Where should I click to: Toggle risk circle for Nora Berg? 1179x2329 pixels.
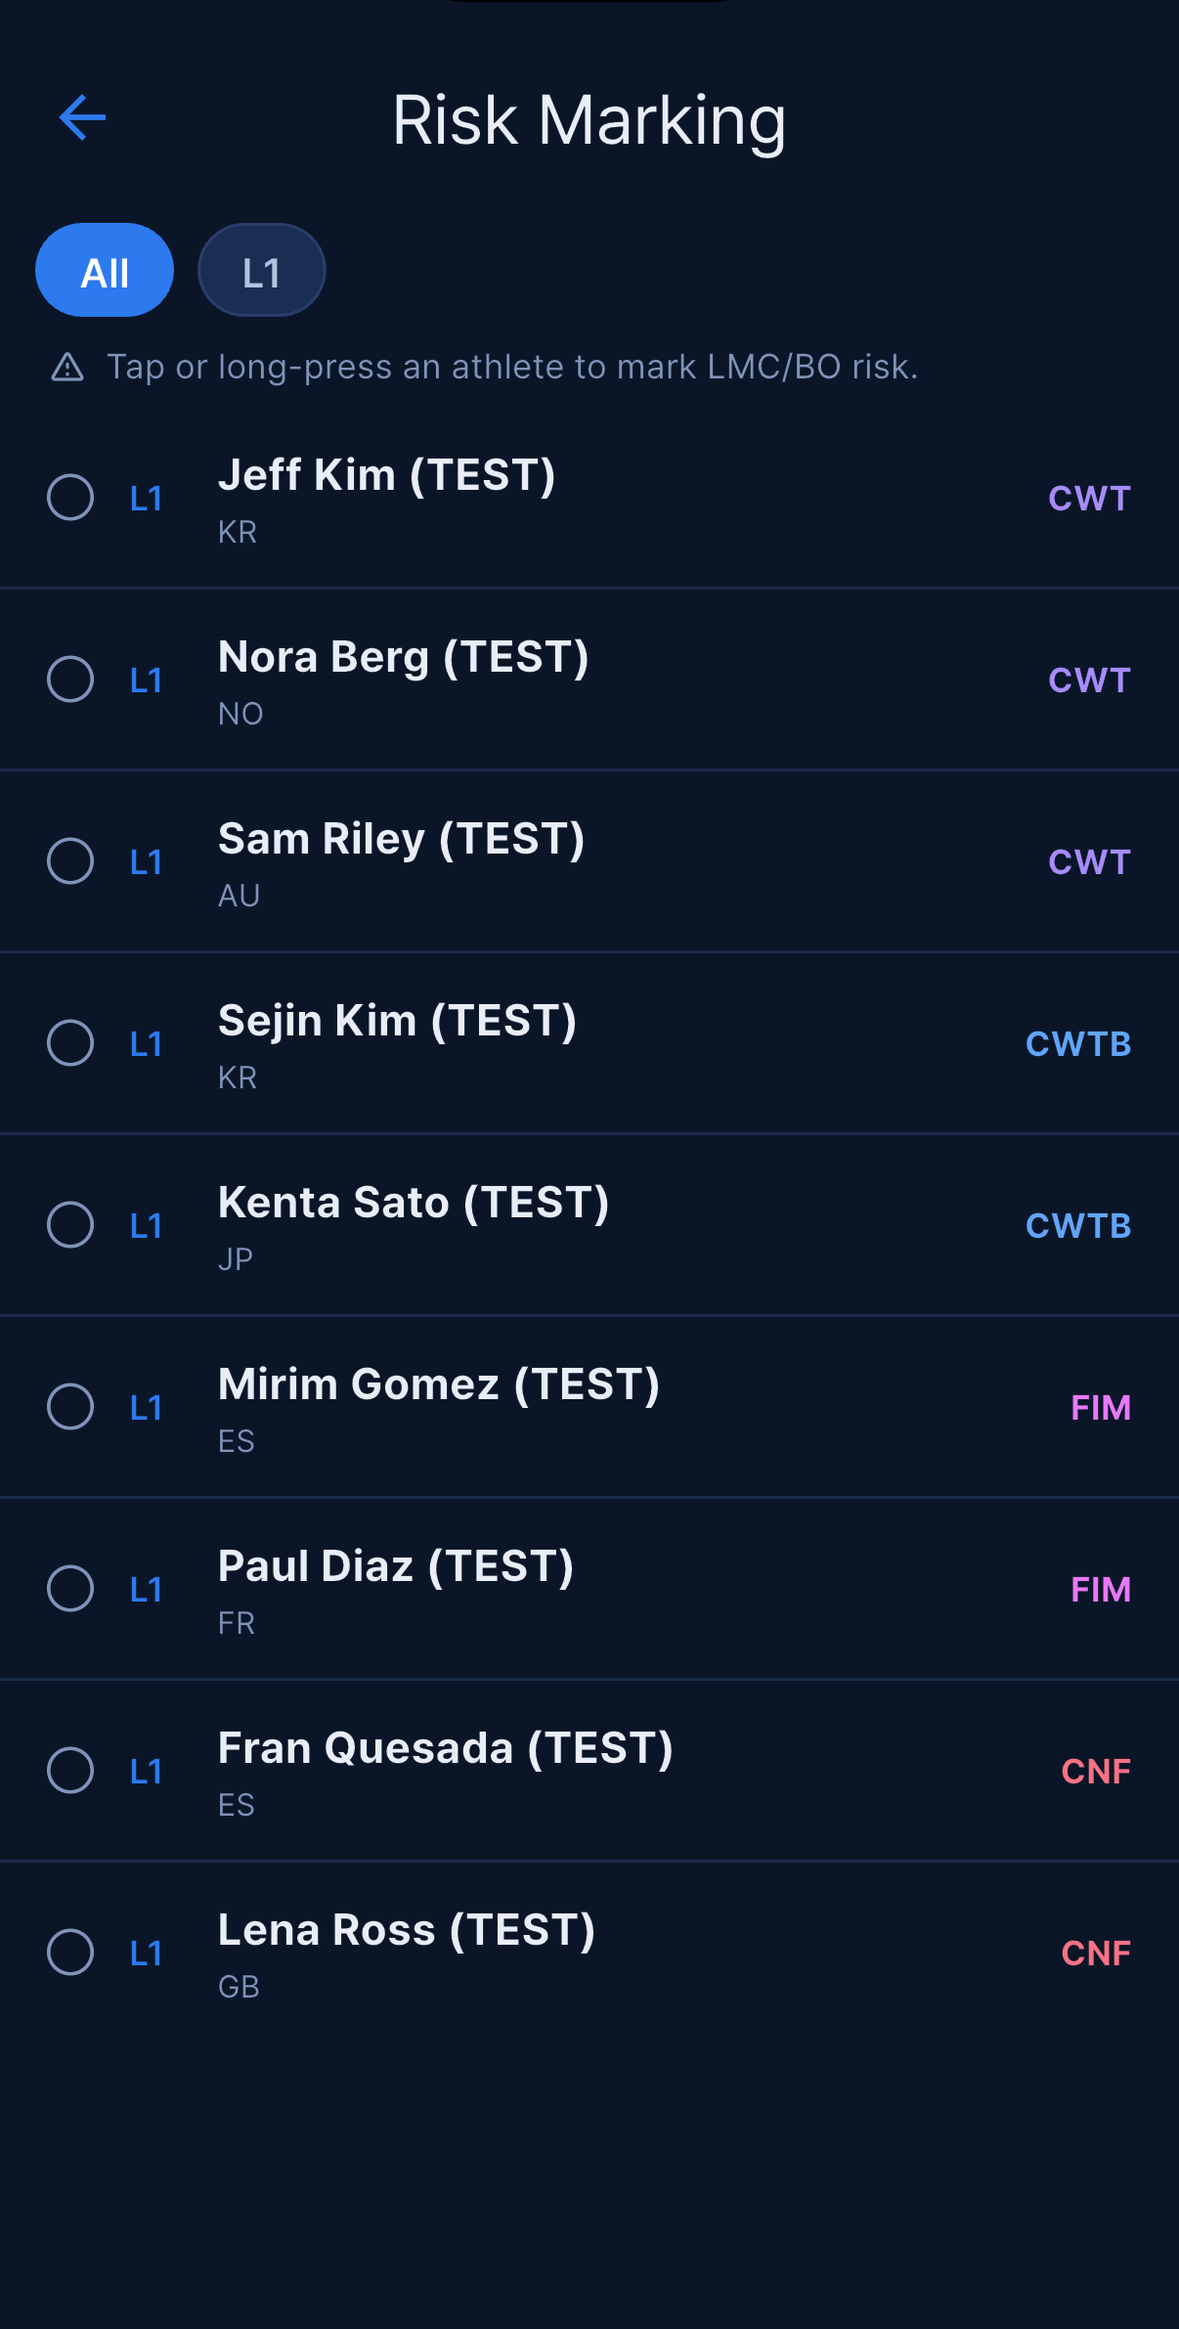coord(71,679)
